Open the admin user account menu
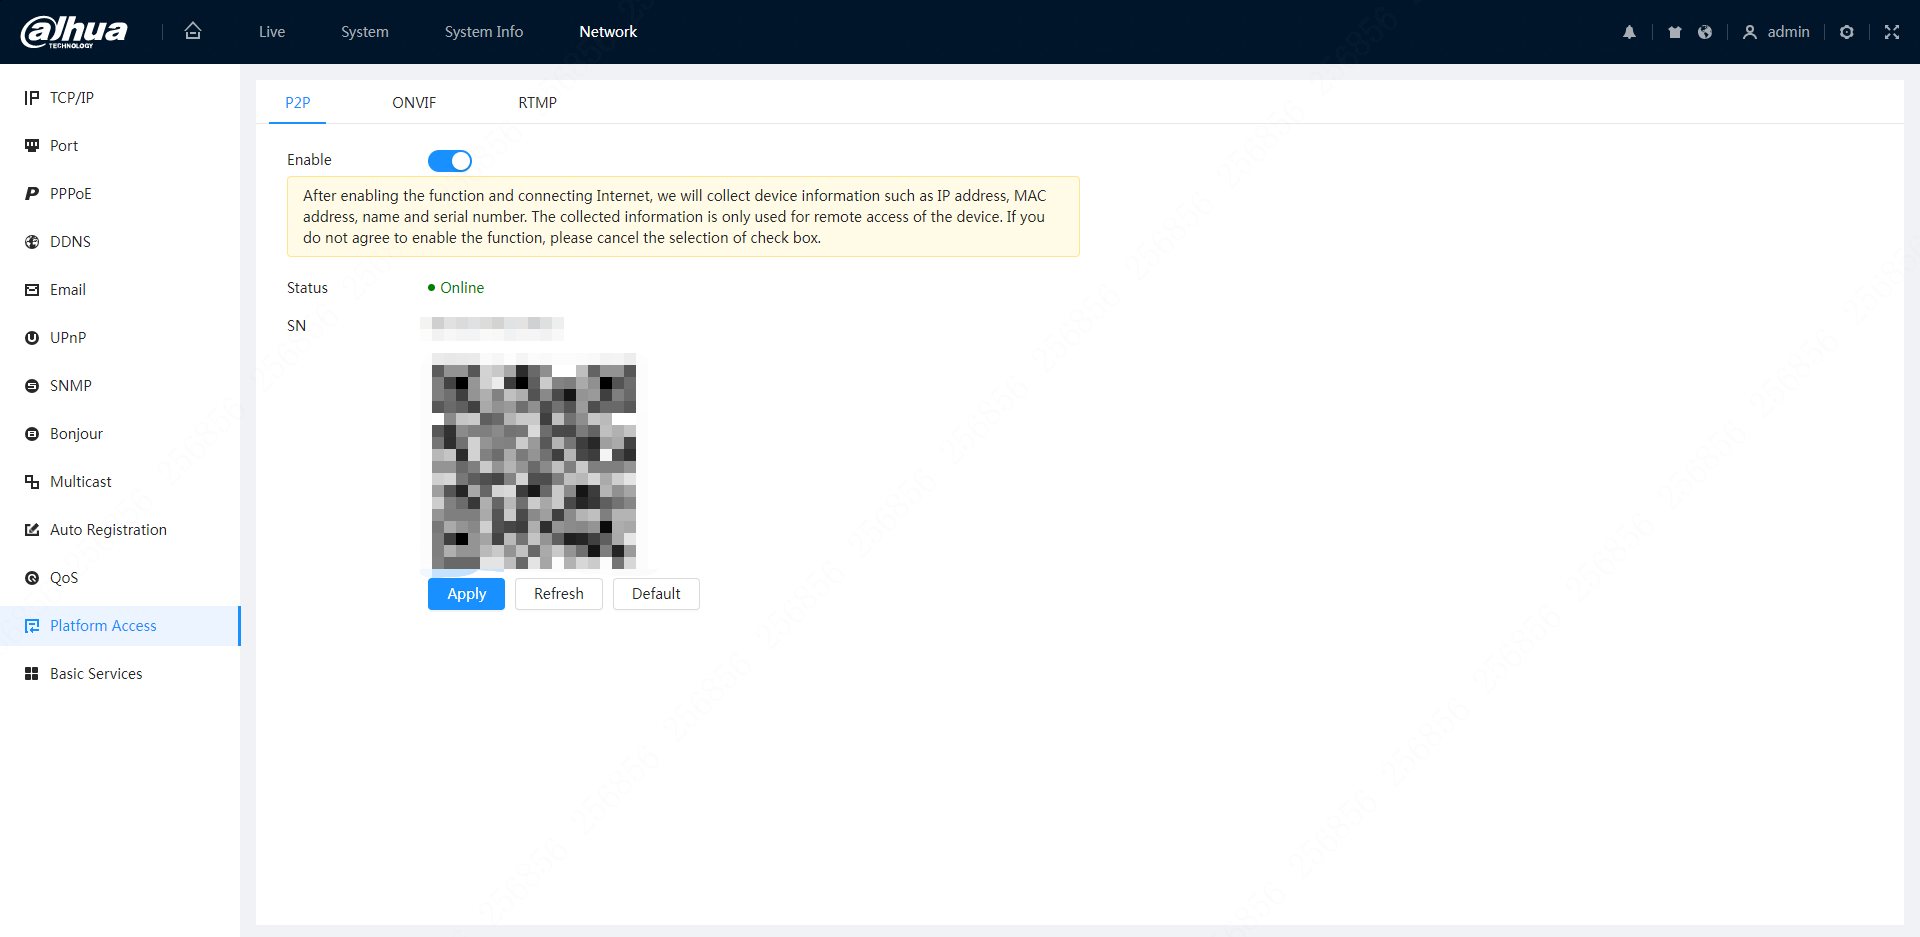Image resolution: width=1920 pixels, height=937 pixels. coord(1776,32)
